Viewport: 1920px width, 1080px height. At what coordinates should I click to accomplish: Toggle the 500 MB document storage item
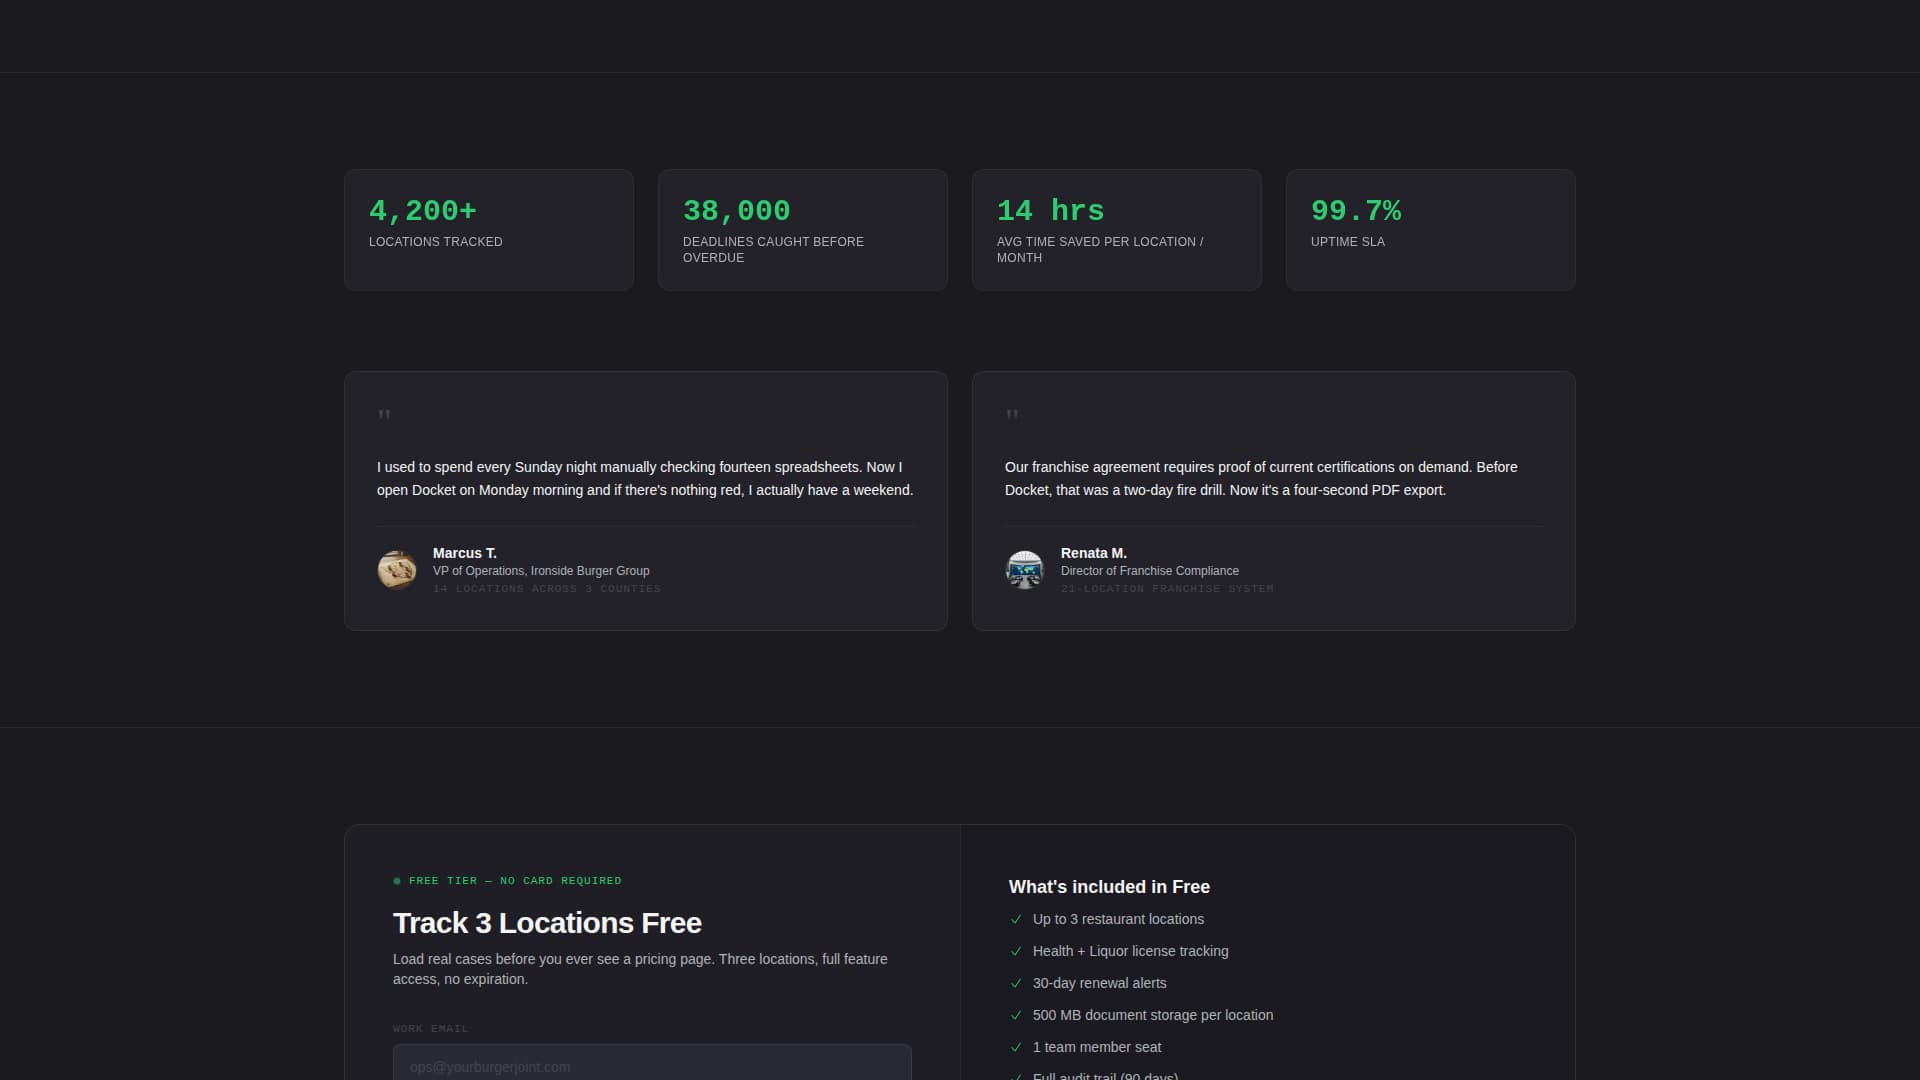1153,1016
